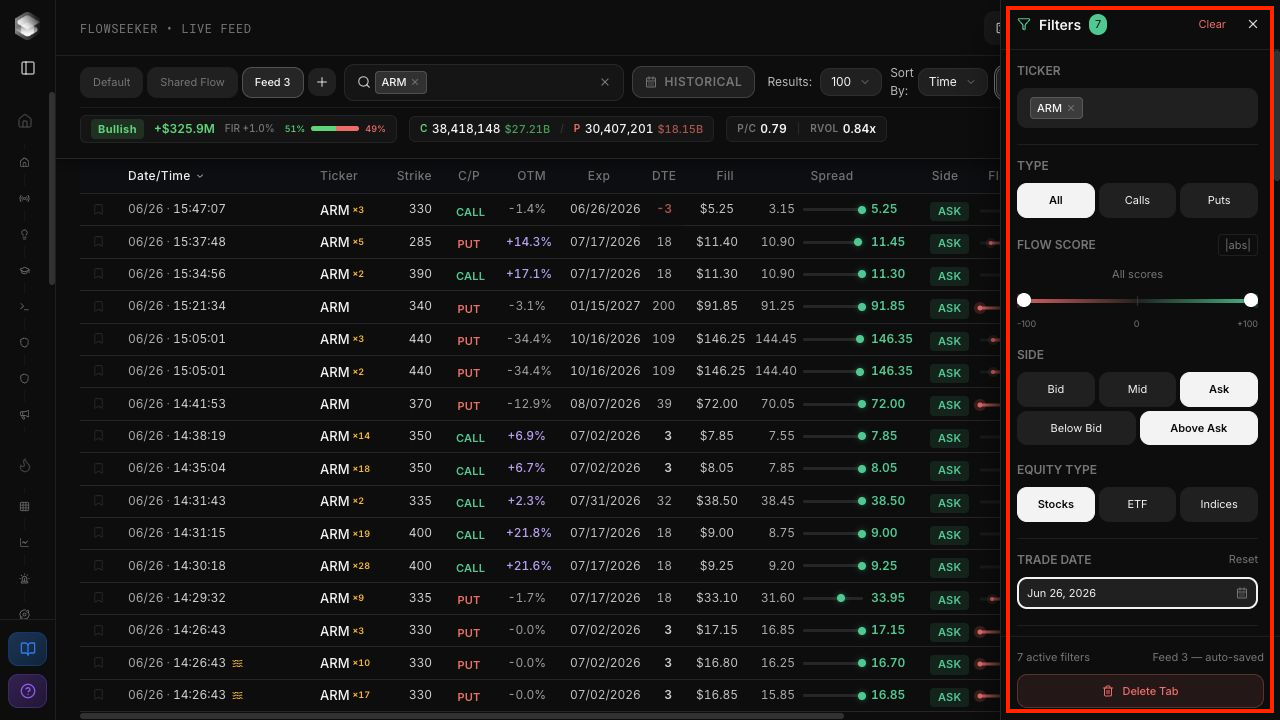Expand the Date/Time column sort chevron
The width and height of the screenshot is (1280, 720).
(x=200, y=176)
